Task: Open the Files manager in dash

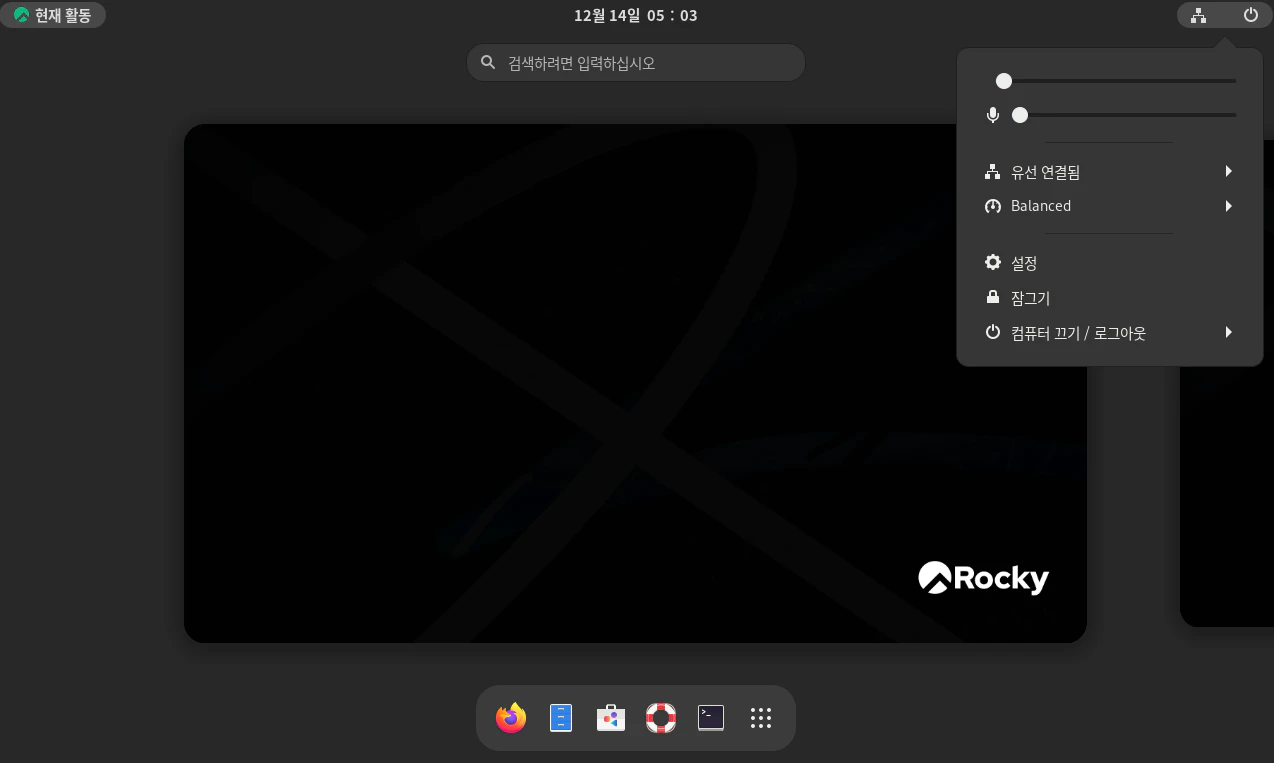Action: 561,718
